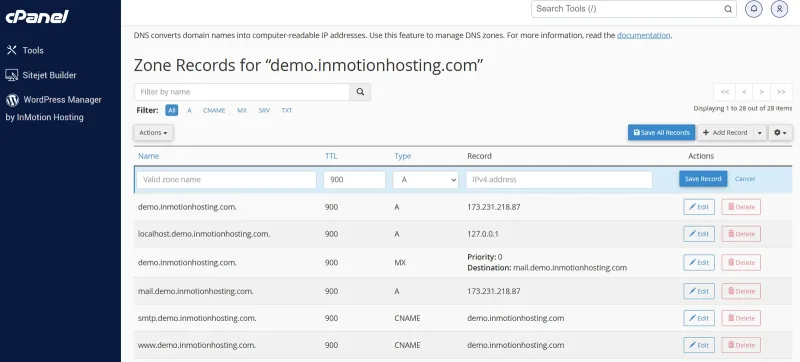This screenshot has width=800, height=362.
Task: Click the Save Record button
Action: 703,179
